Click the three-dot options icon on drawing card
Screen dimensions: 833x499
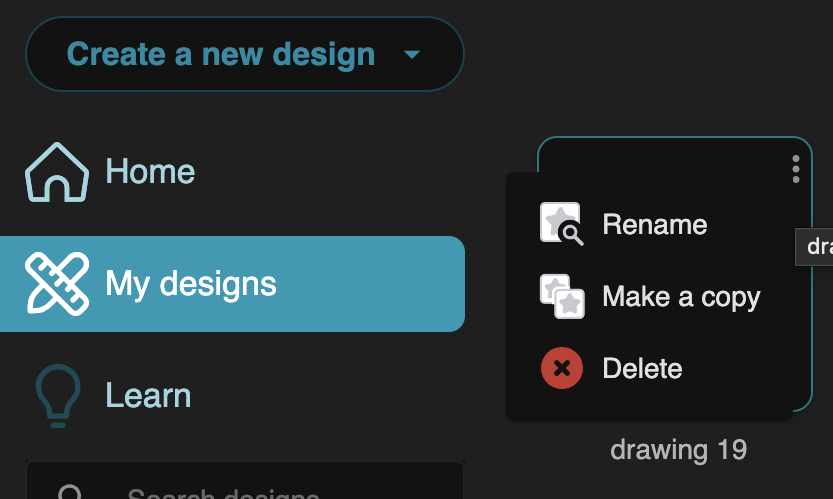click(x=795, y=169)
